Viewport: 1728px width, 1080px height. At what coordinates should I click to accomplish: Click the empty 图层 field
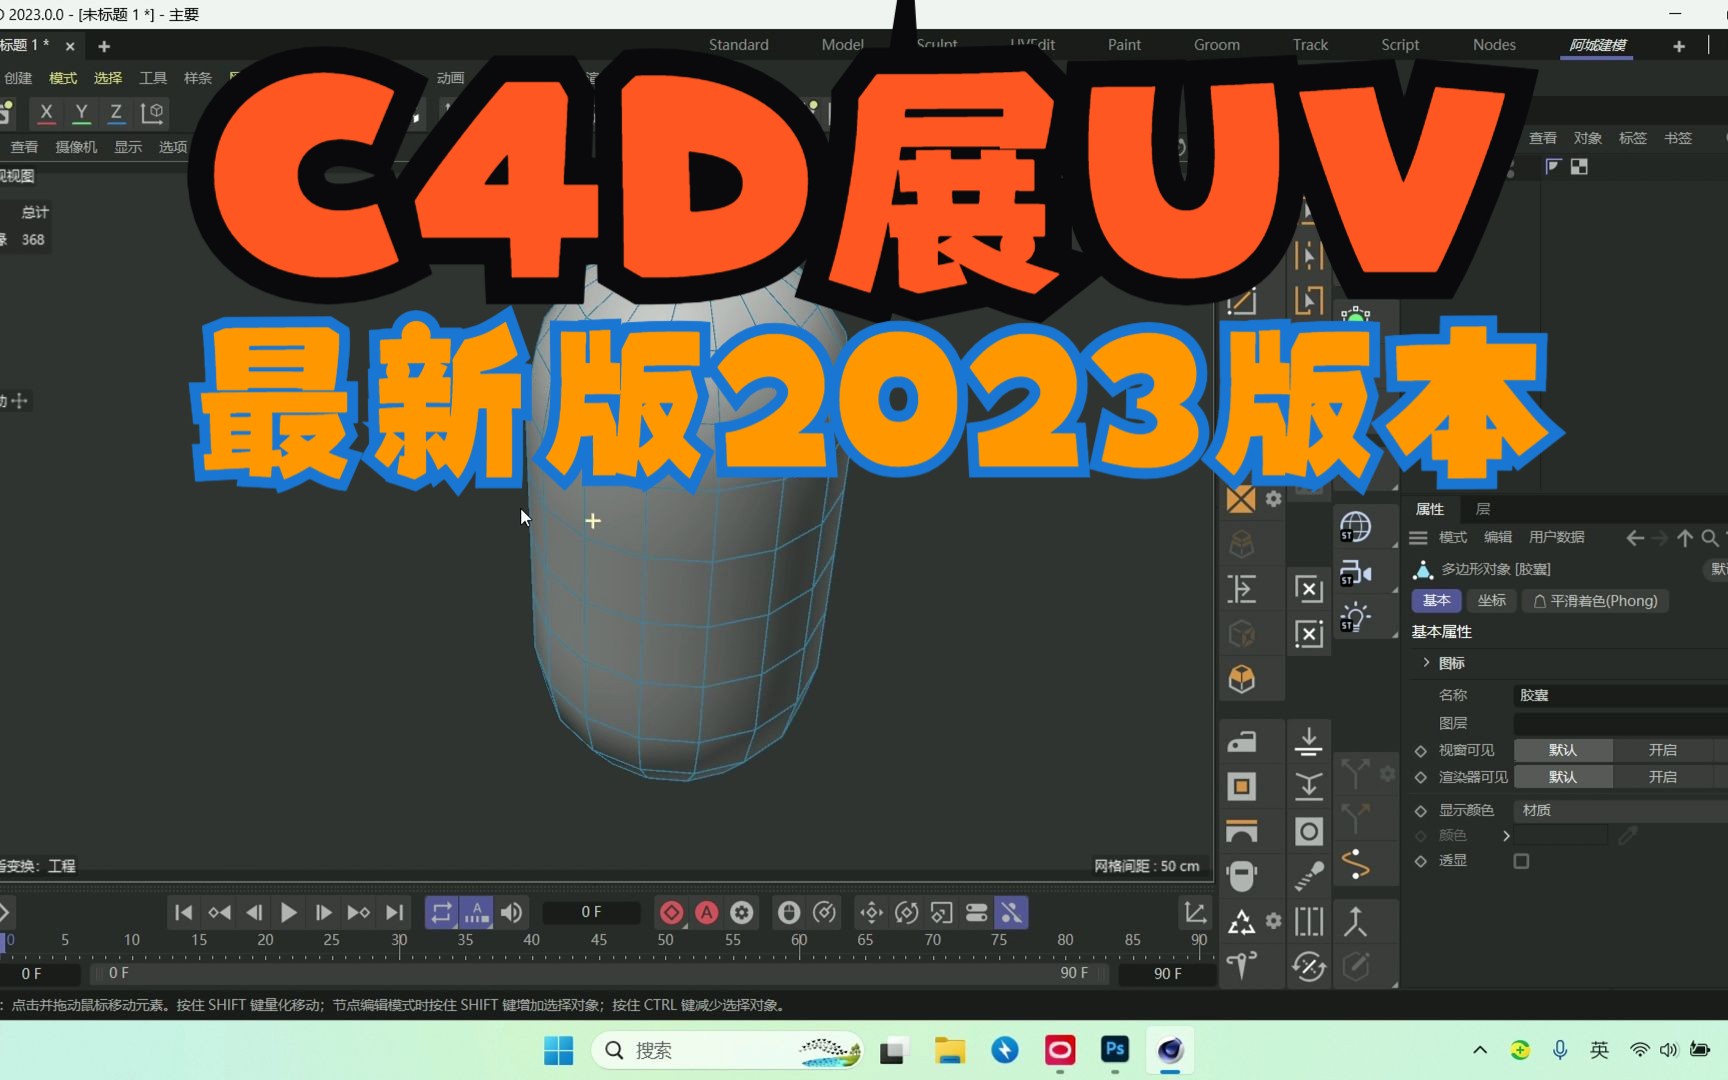pos(1620,723)
